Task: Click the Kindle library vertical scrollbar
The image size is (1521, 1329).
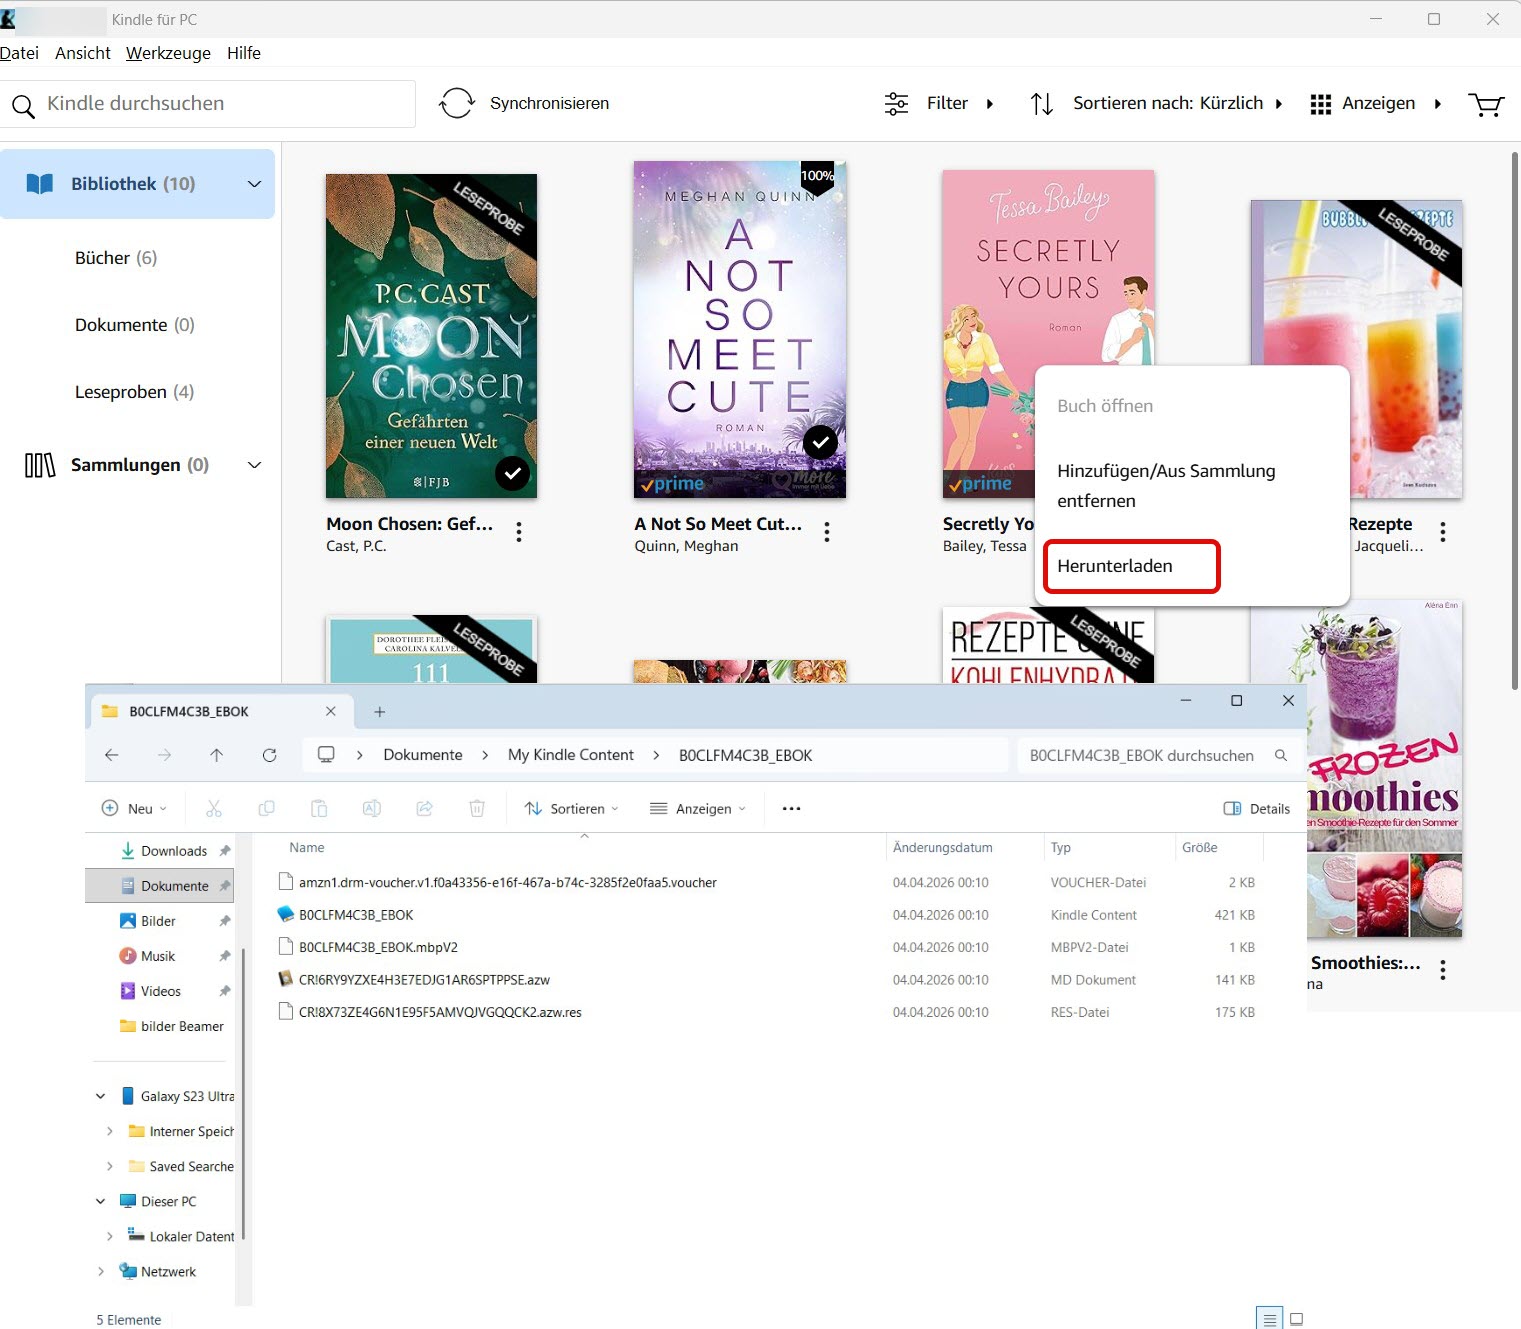Action: 1515,420
